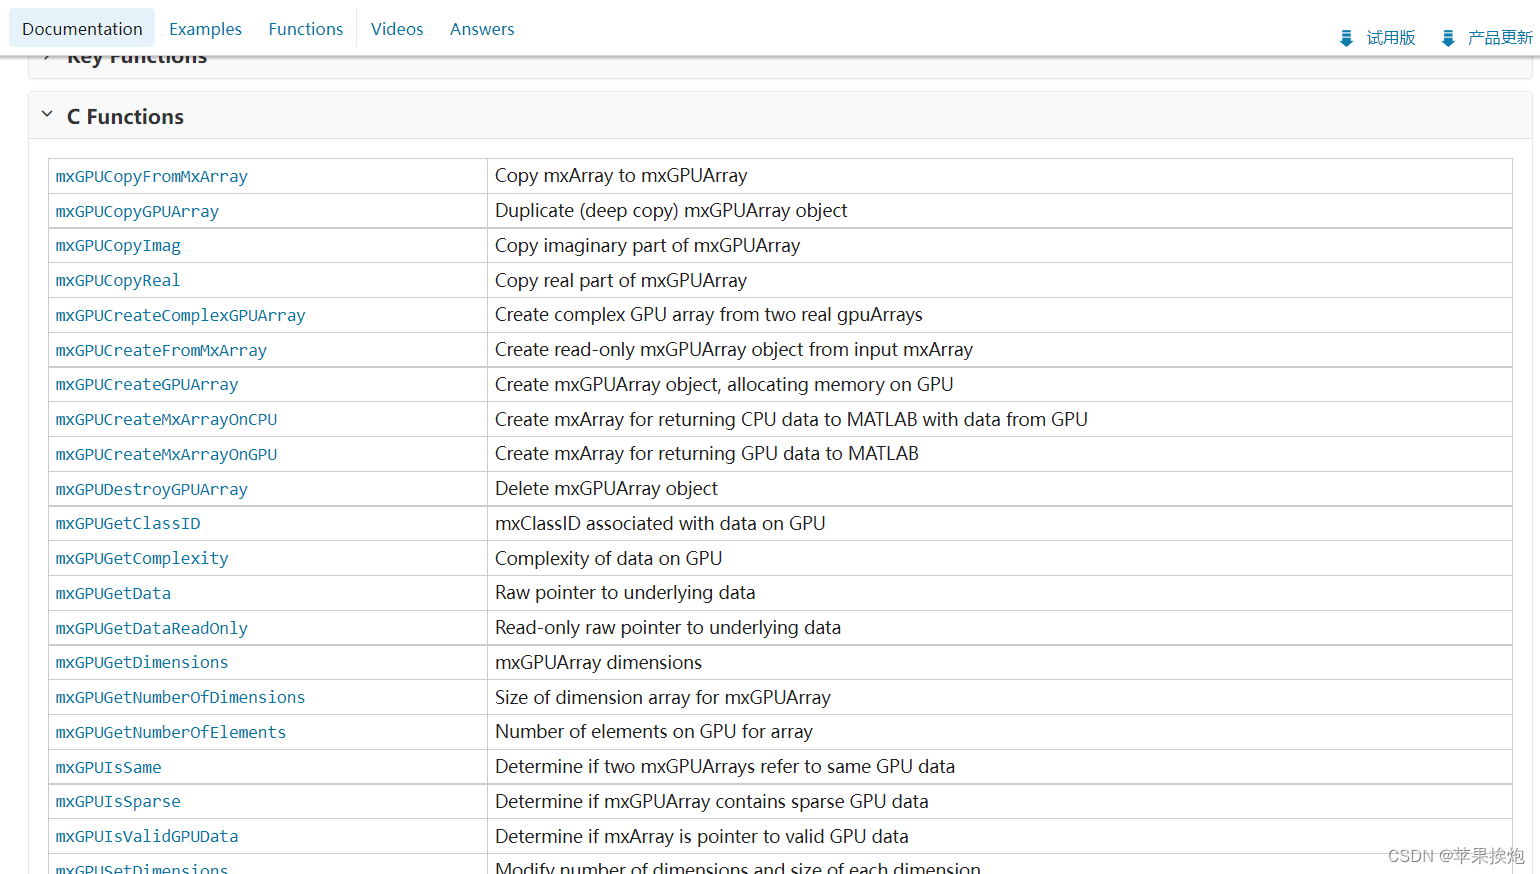This screenshot has width=1540, height=874.
Task: Click 'Duplicate (deep copy) mxGPUArray object' text
Action: [x=671, y=211]
